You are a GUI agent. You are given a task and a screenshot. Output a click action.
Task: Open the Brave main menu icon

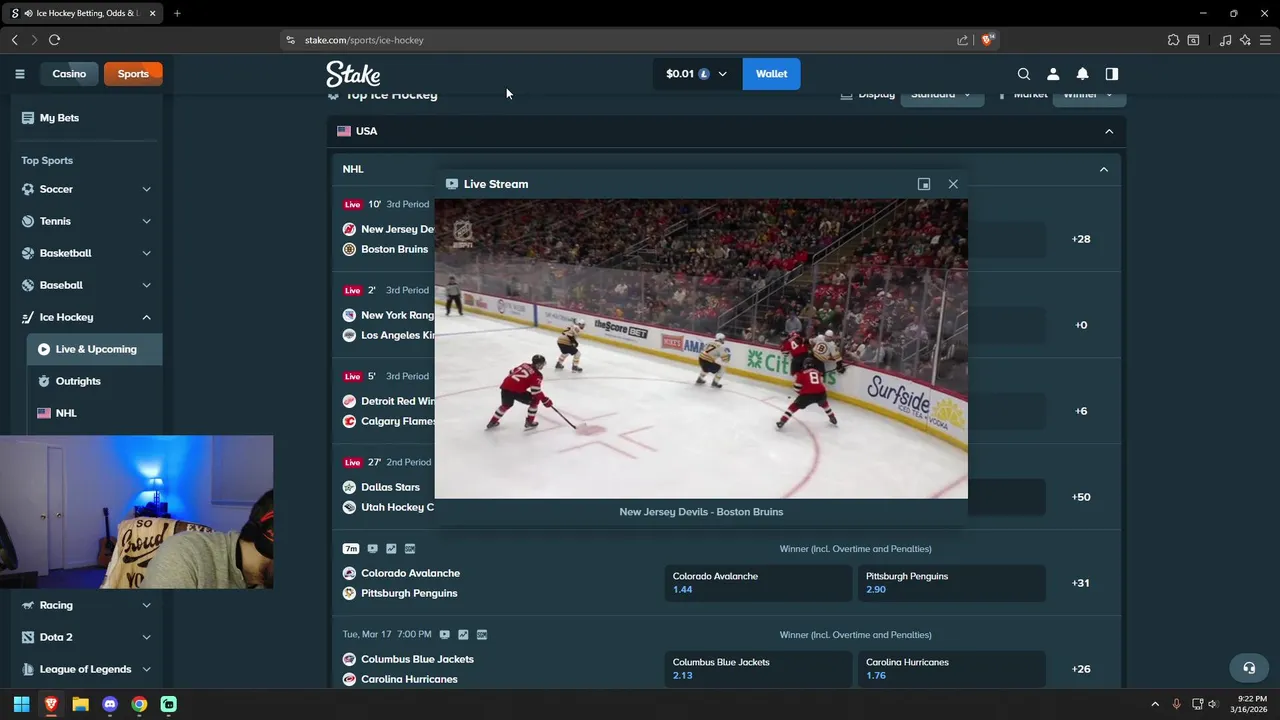click(x=1266, y=40)
